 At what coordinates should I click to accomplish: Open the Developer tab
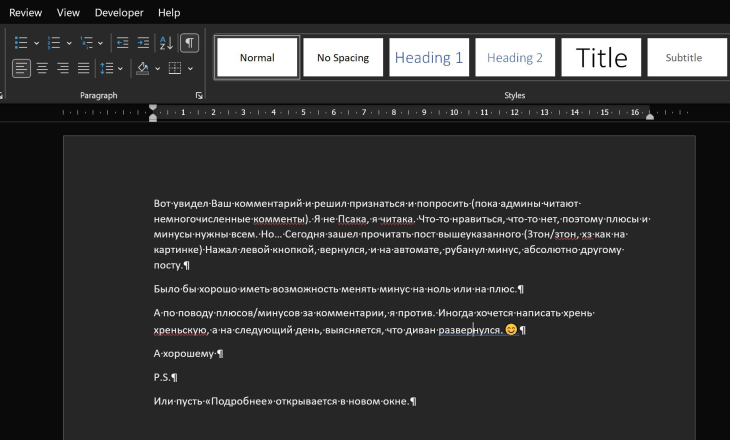pyautogui.click(x=119, y=13)
